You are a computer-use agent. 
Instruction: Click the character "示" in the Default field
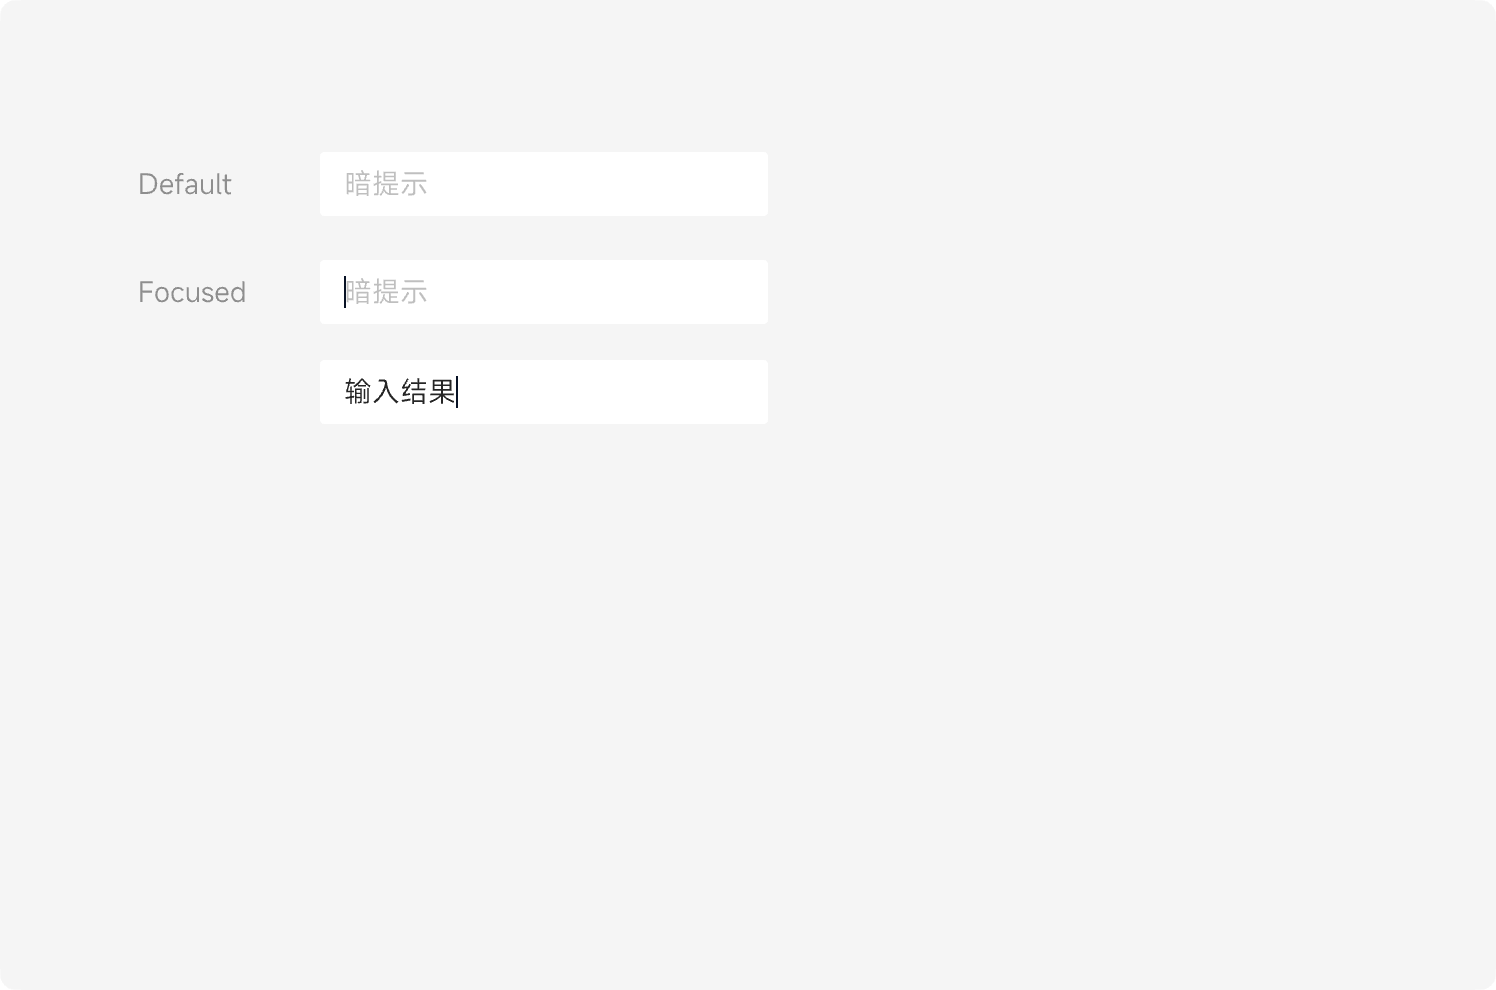[414, 184]
